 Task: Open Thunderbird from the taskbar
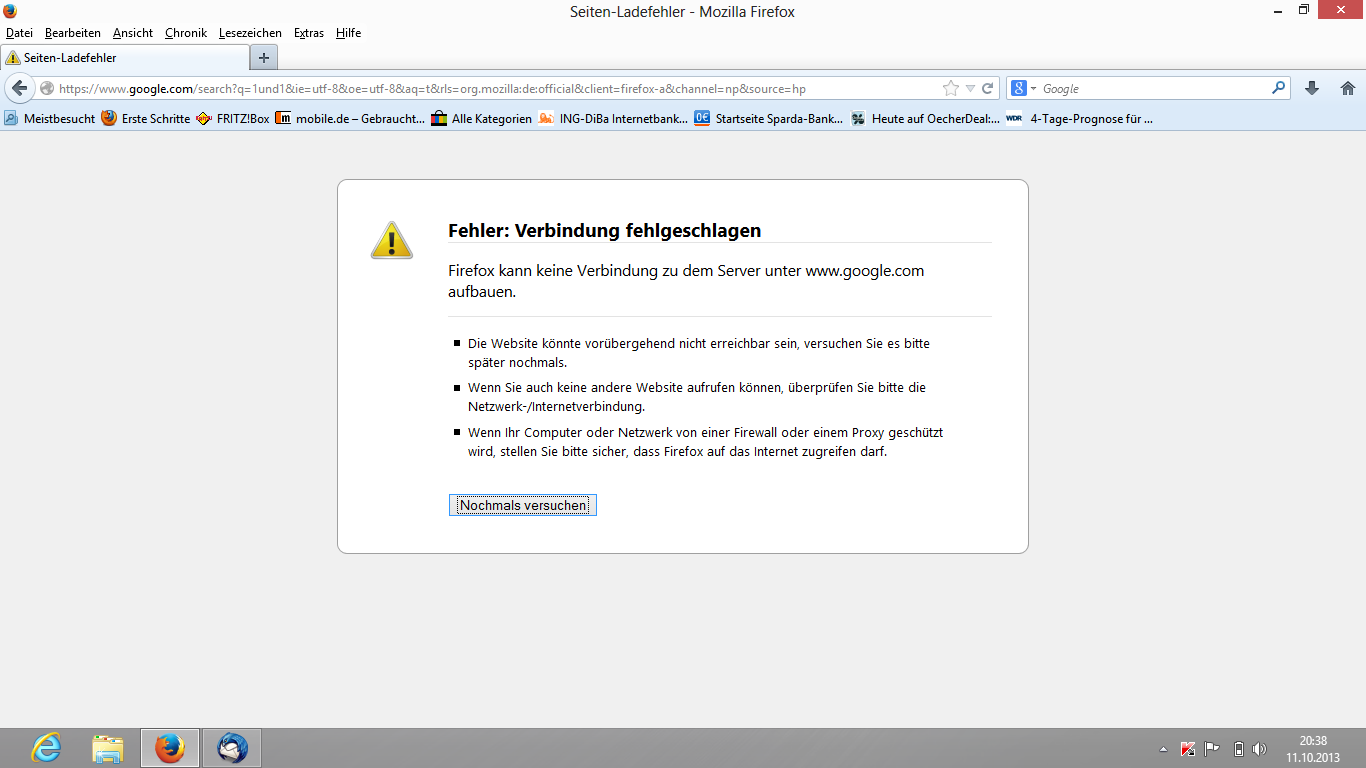(x=232, y=747)
